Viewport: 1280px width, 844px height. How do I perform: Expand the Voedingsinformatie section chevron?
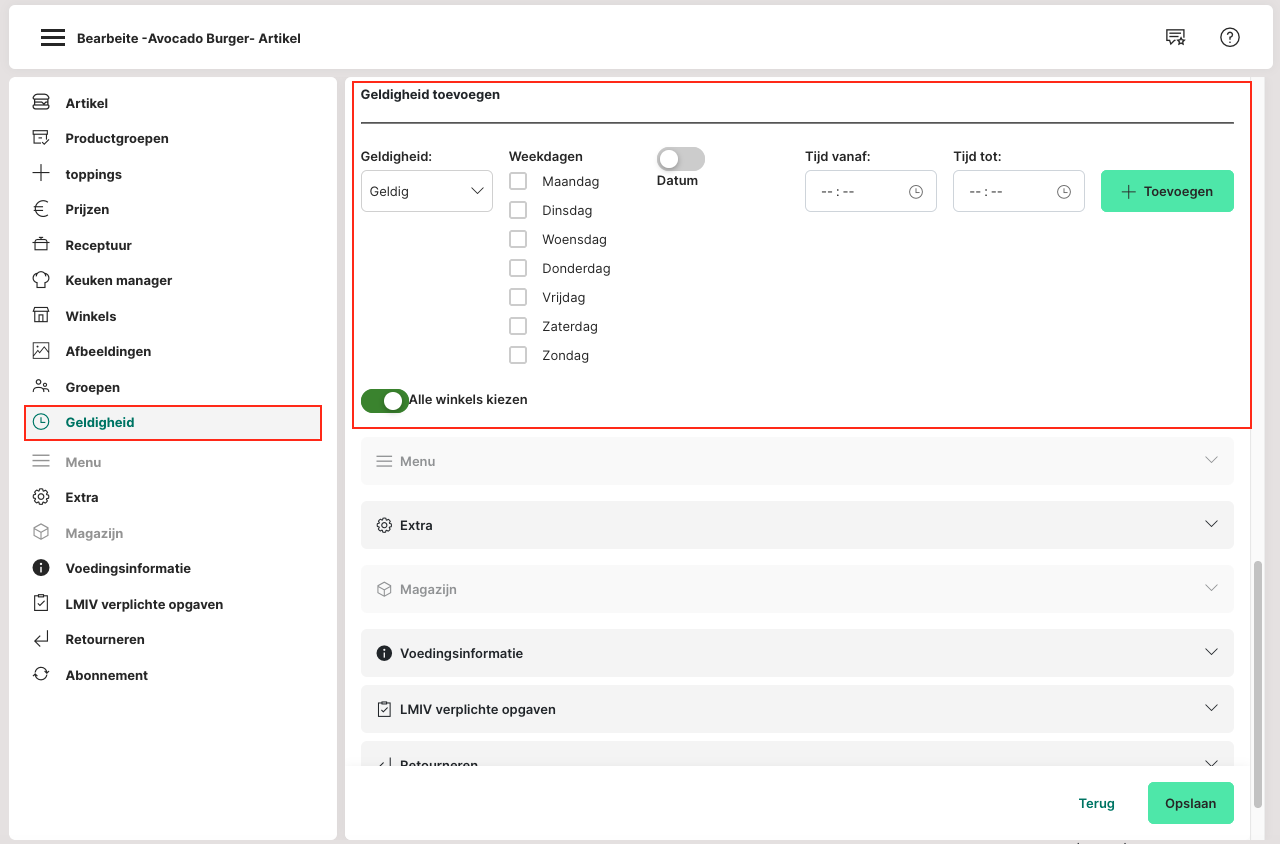pyautogui.click(x=1211, y=652)
